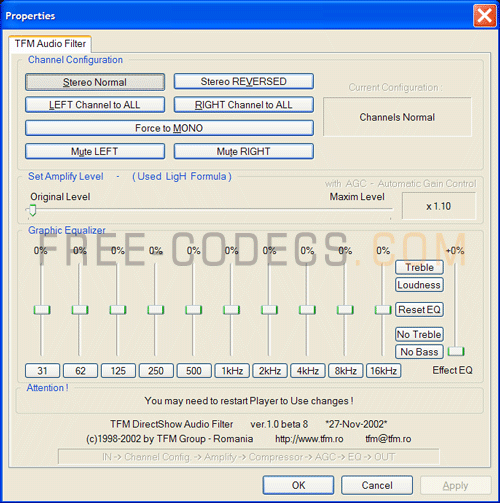
Task: Select the Stereo REVERSED channel button
Action: (244, 81)
